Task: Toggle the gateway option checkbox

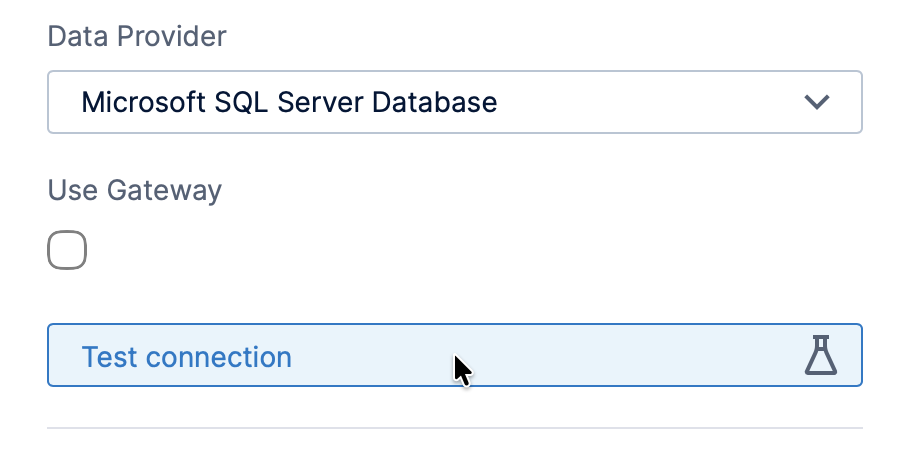Action: pyautogui.click(x=67, y=250)
